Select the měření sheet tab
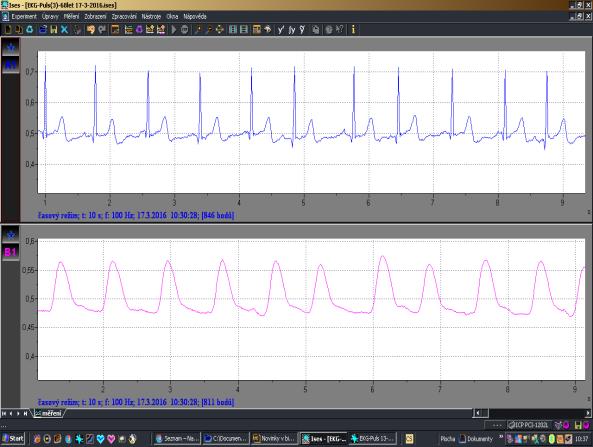The width and height of the screenshot is (593, 447). (48, 413)
